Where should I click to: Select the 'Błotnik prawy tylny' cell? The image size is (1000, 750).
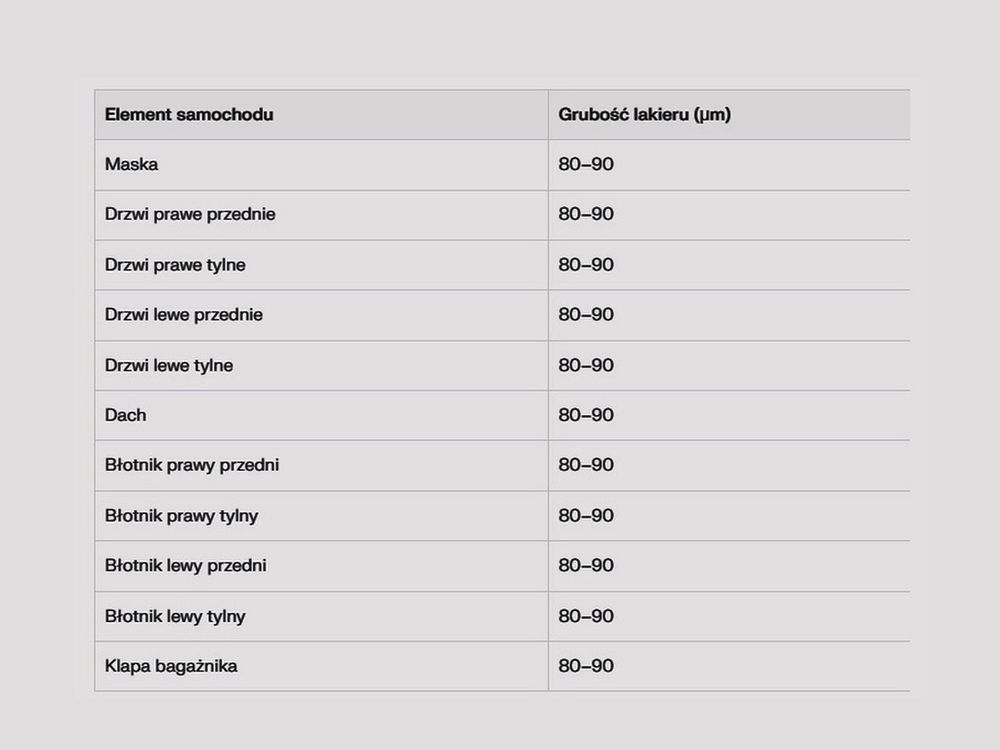(321, 515)
